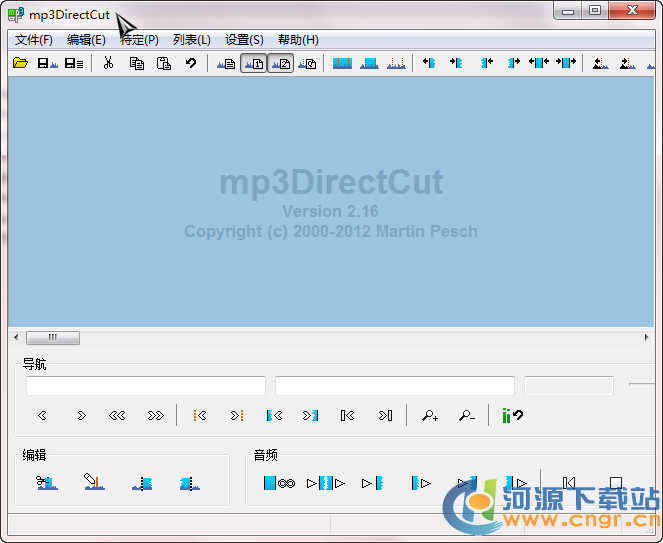
Task: Click the fast rewind double arrow button
Action: [x=118, y=416]
